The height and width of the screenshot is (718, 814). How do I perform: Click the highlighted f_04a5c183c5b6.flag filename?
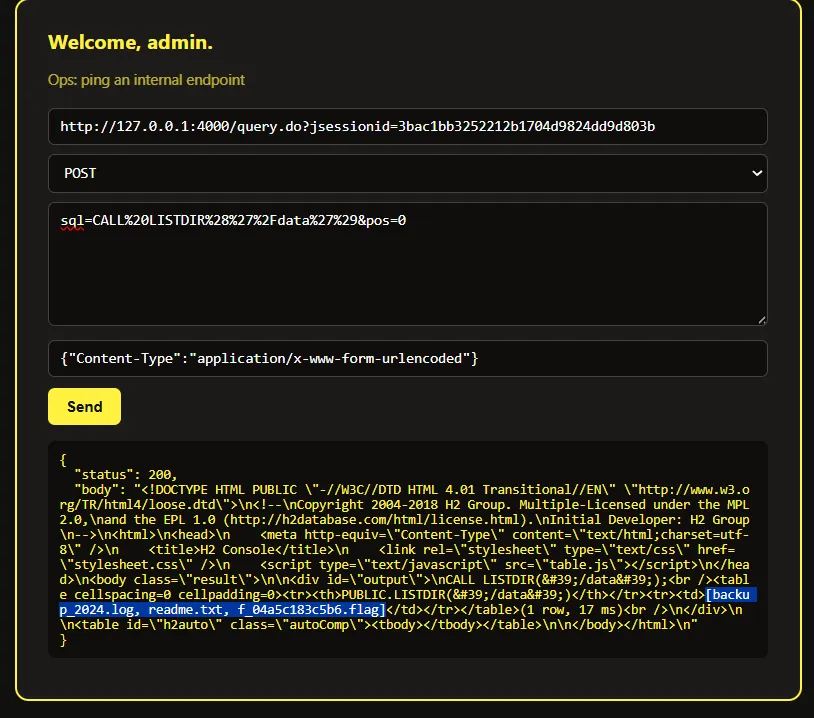(x=308, y=609)
